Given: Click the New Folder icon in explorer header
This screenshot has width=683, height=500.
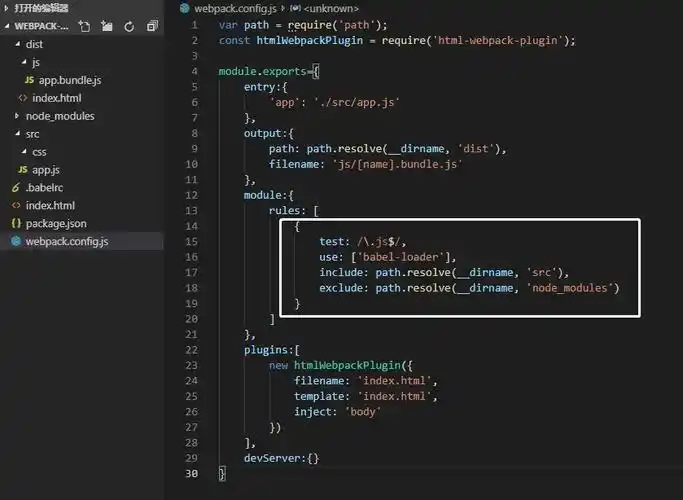Looking at the screenshot, I should click(107, 27).
